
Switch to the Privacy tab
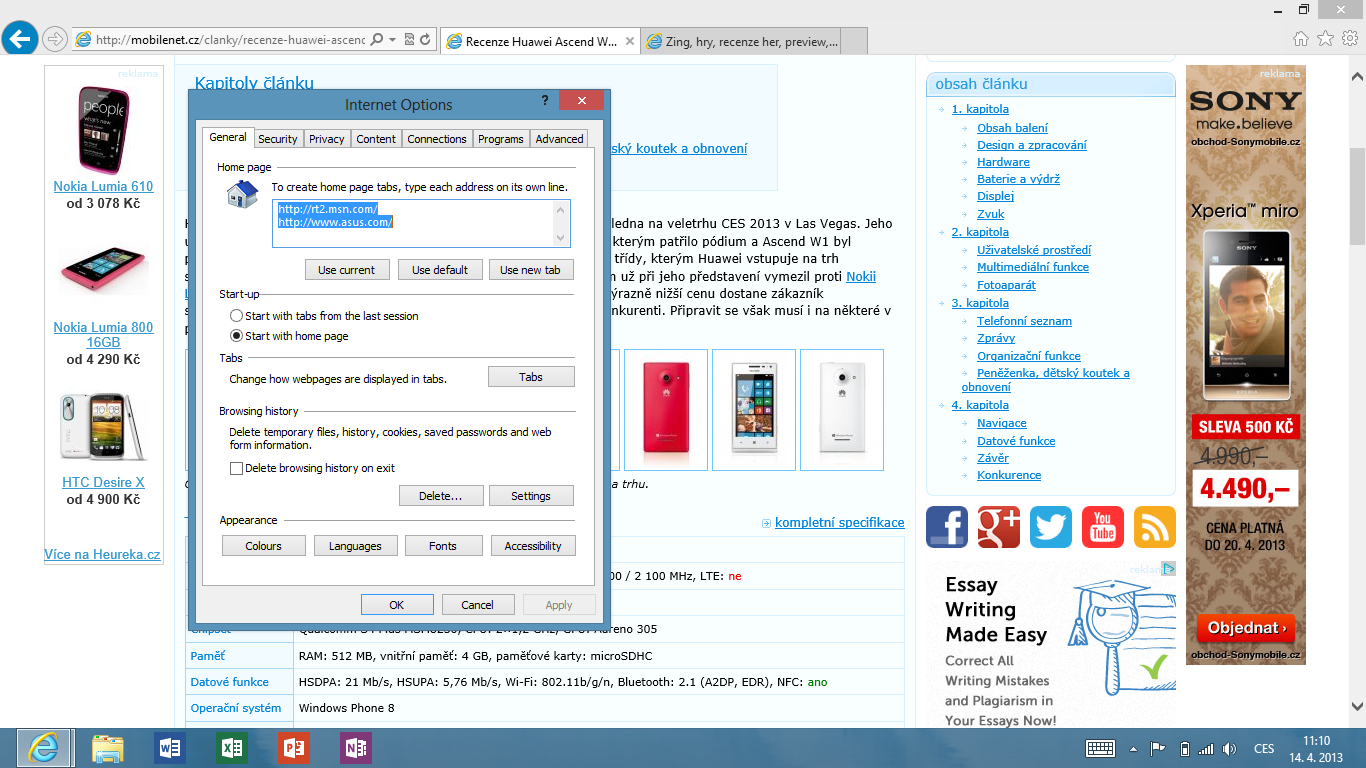click(327, 139)
